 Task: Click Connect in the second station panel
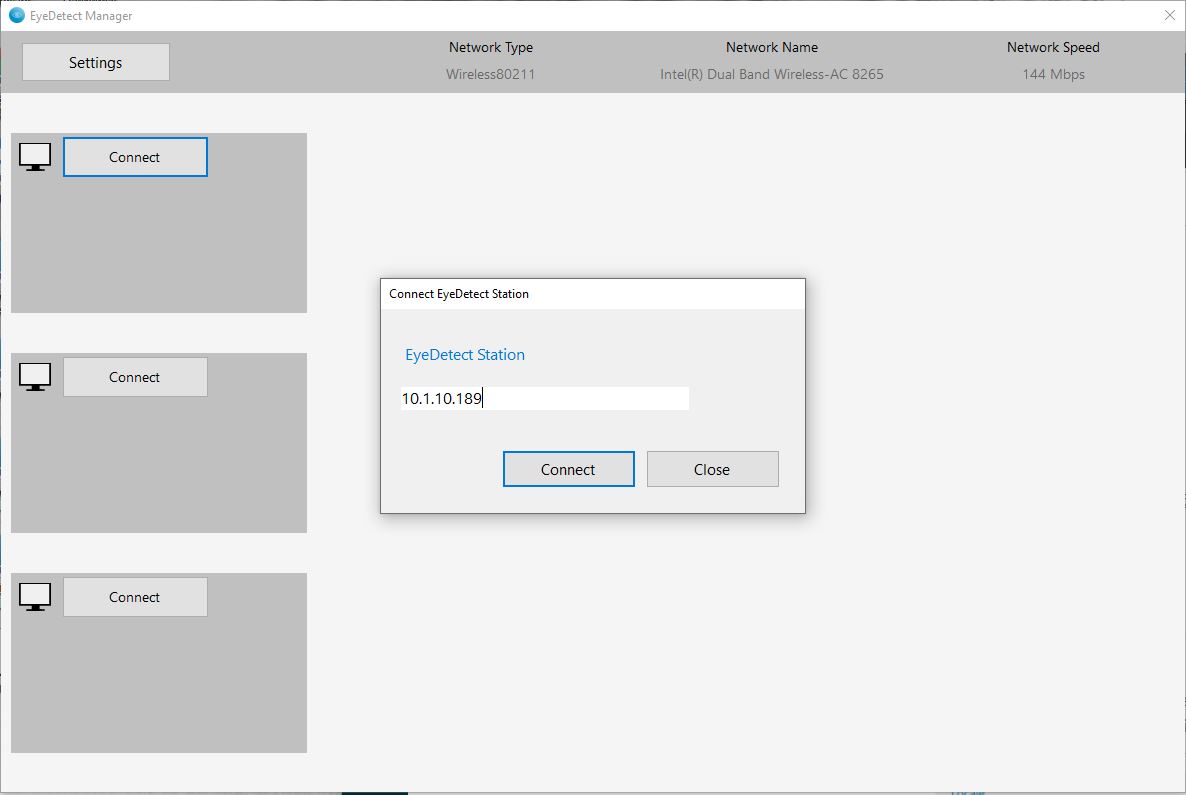(135, 377)
